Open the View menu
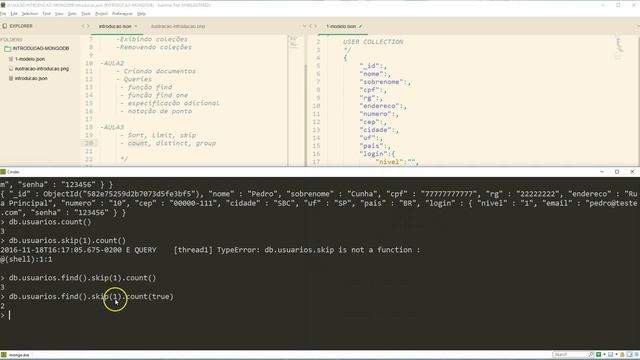The width and height of the screenshot is (640, 360). pyautogui.click(x=59, y=13)
